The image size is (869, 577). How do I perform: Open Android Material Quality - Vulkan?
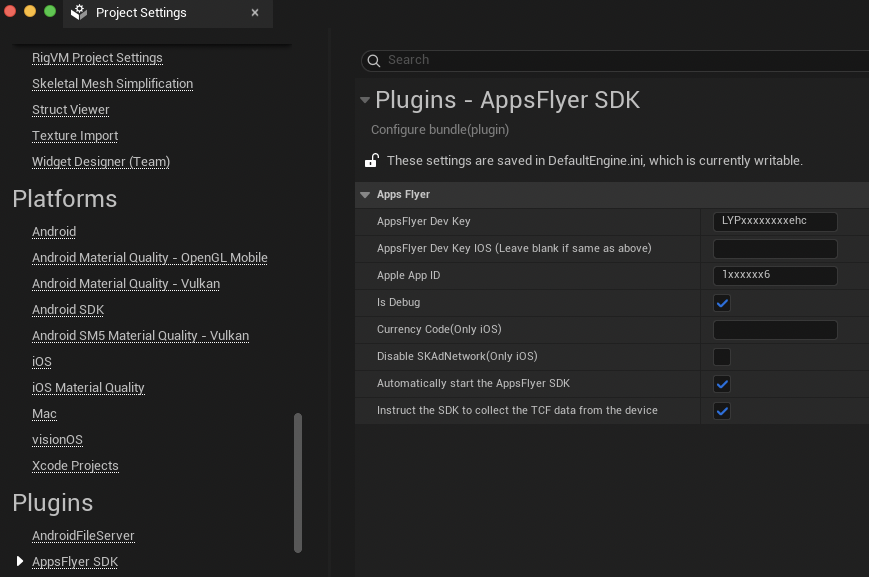[126, 284]
